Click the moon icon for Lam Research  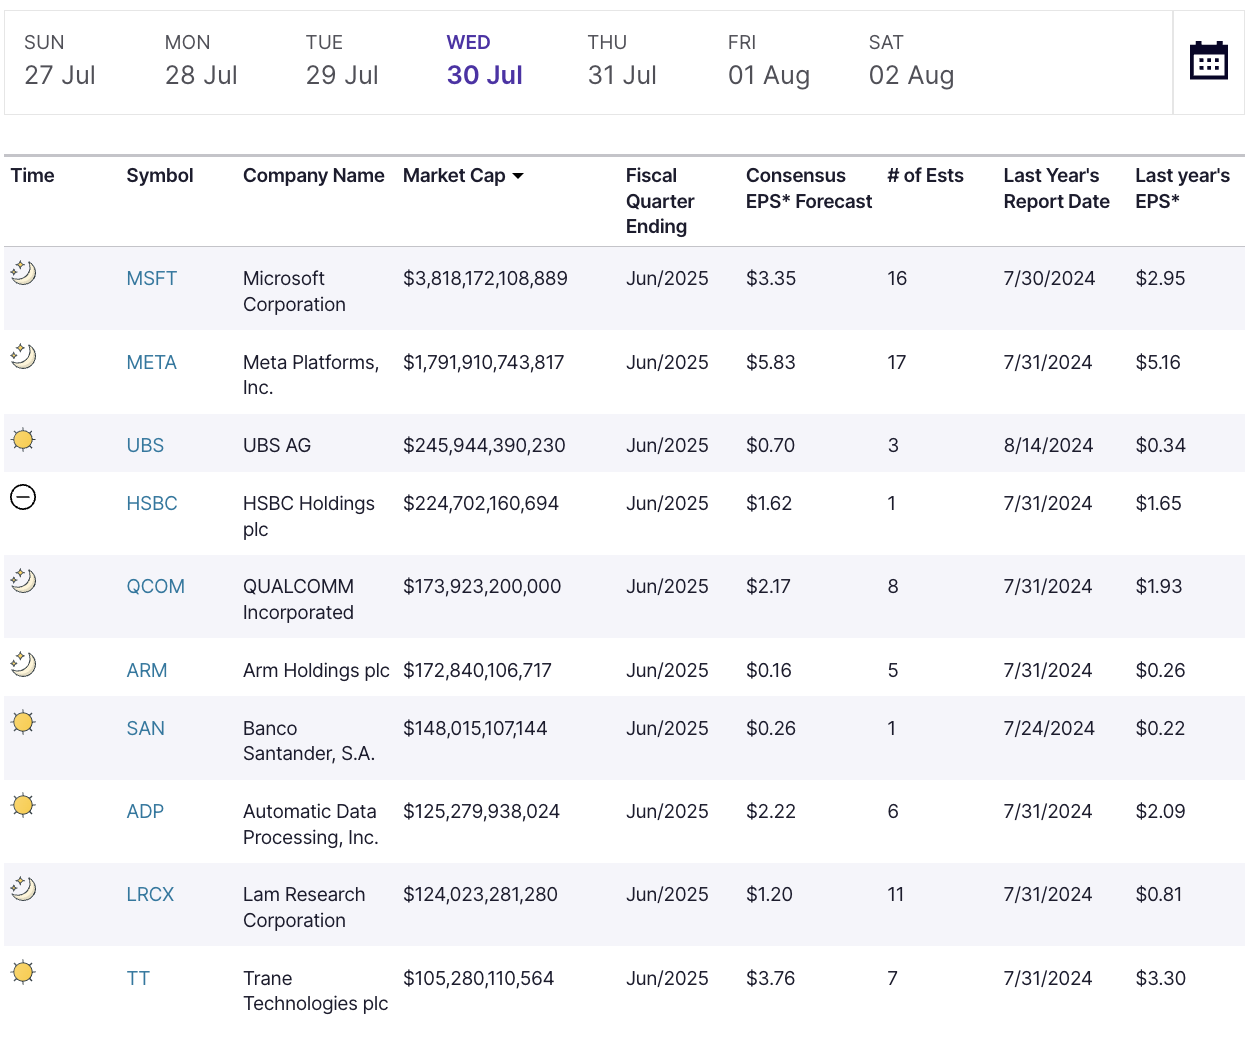tap(23, 889)
